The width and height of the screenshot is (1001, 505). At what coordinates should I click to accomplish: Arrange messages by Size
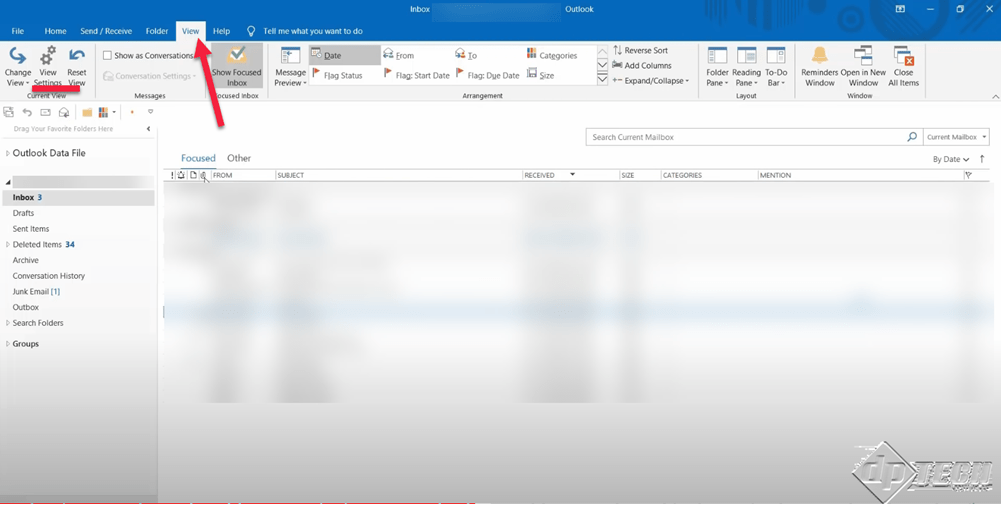point(541,75)
